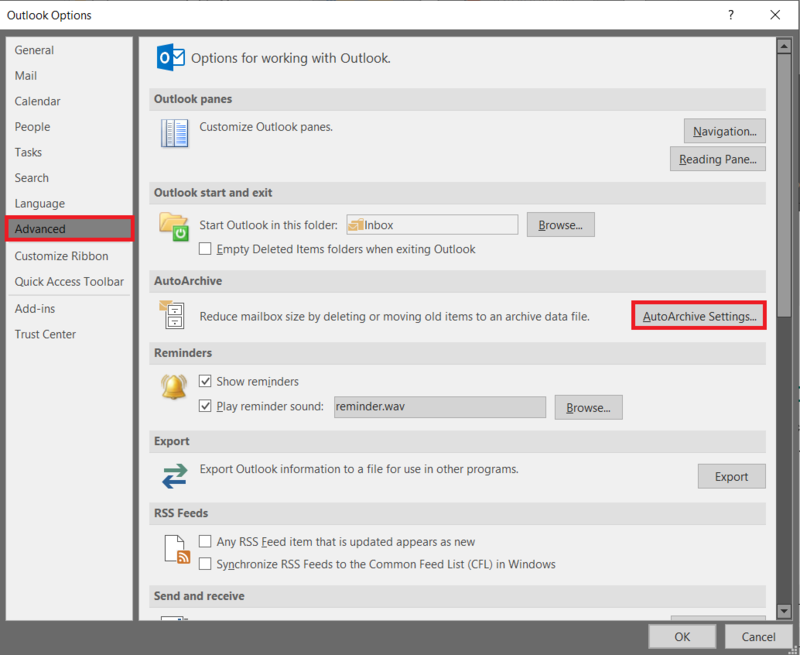Click the Export arrows icon
The width and height of the screenshot is (800, 655).
(174, 476)
